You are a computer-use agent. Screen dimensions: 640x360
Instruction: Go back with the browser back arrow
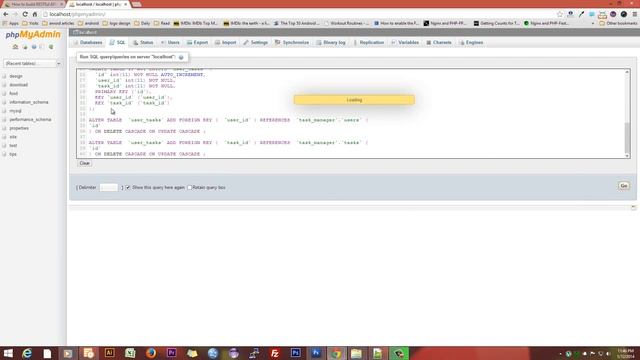coord(6,14)
